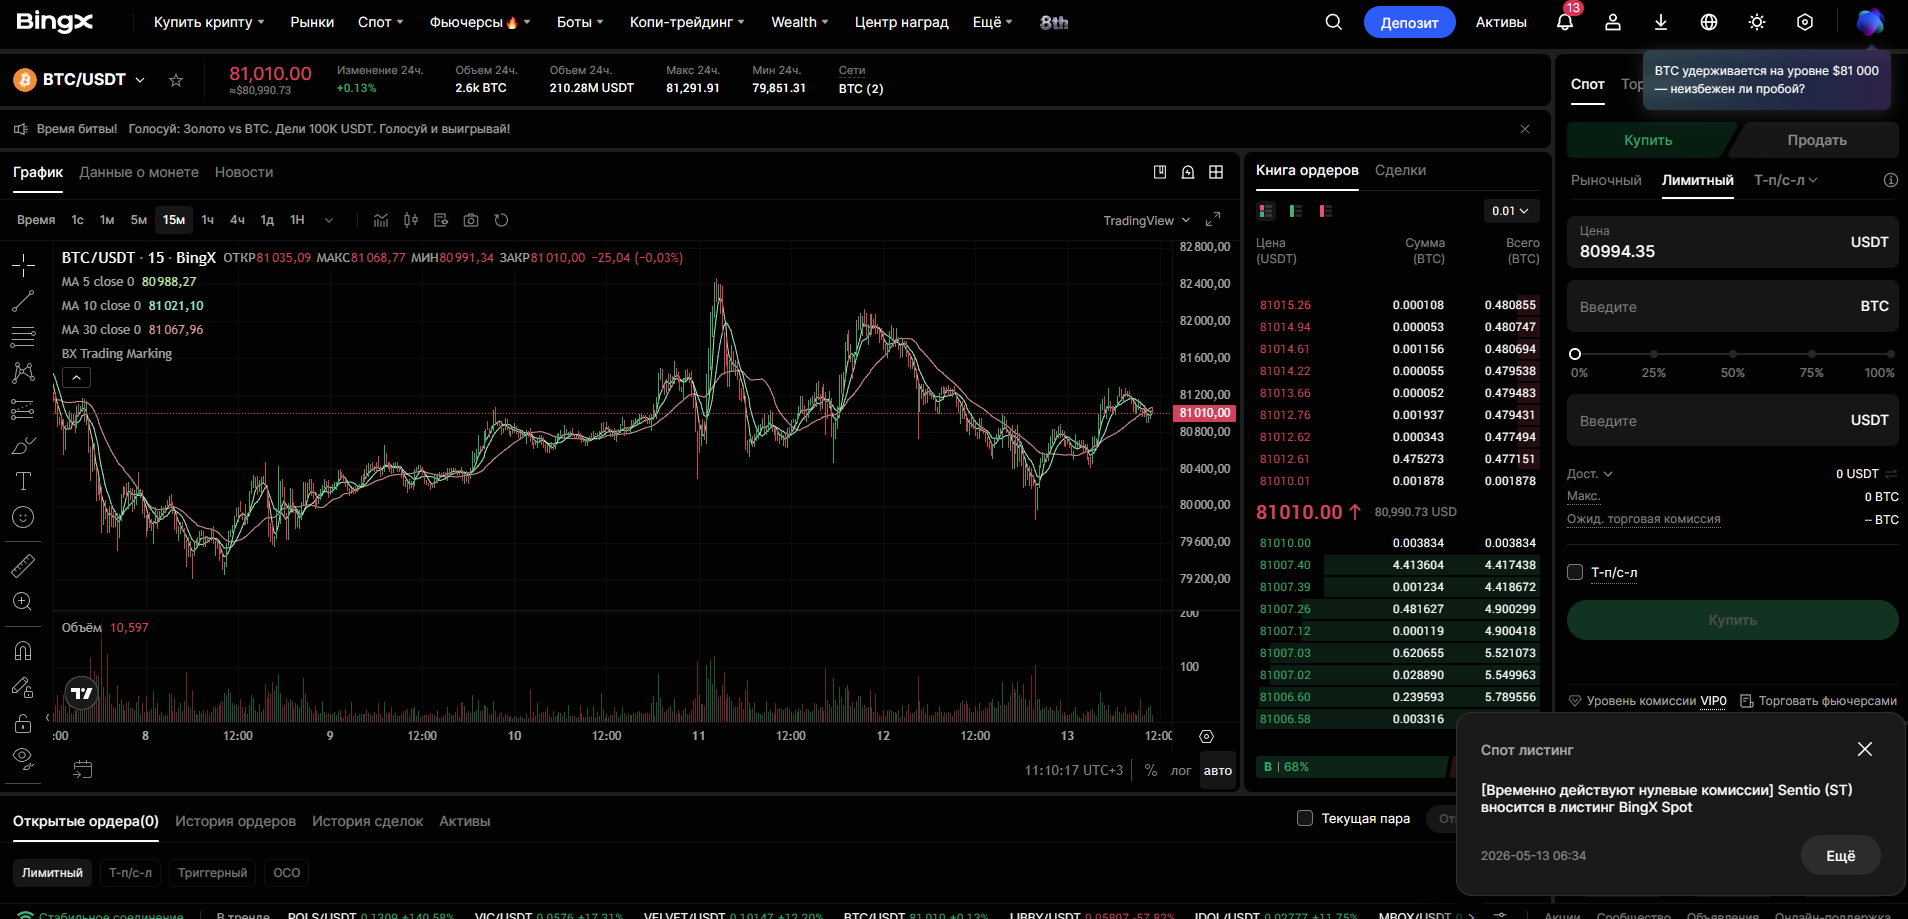This screenshot has height=919, width=1908.
Task: Click the chart reset refresh icon
Action: coord(501,220)
